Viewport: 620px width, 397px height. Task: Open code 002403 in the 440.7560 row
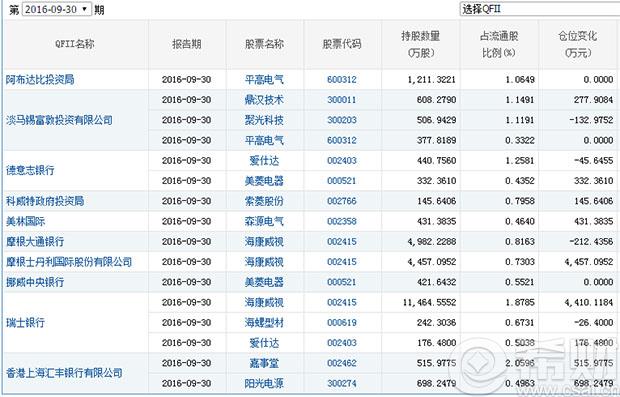pos(342,161)
